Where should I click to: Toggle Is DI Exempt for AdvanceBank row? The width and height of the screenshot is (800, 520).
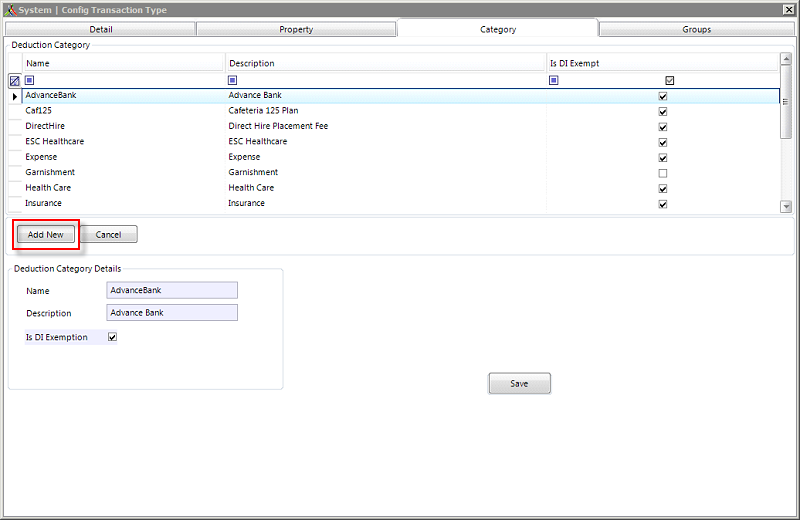[x=663, y=96]
